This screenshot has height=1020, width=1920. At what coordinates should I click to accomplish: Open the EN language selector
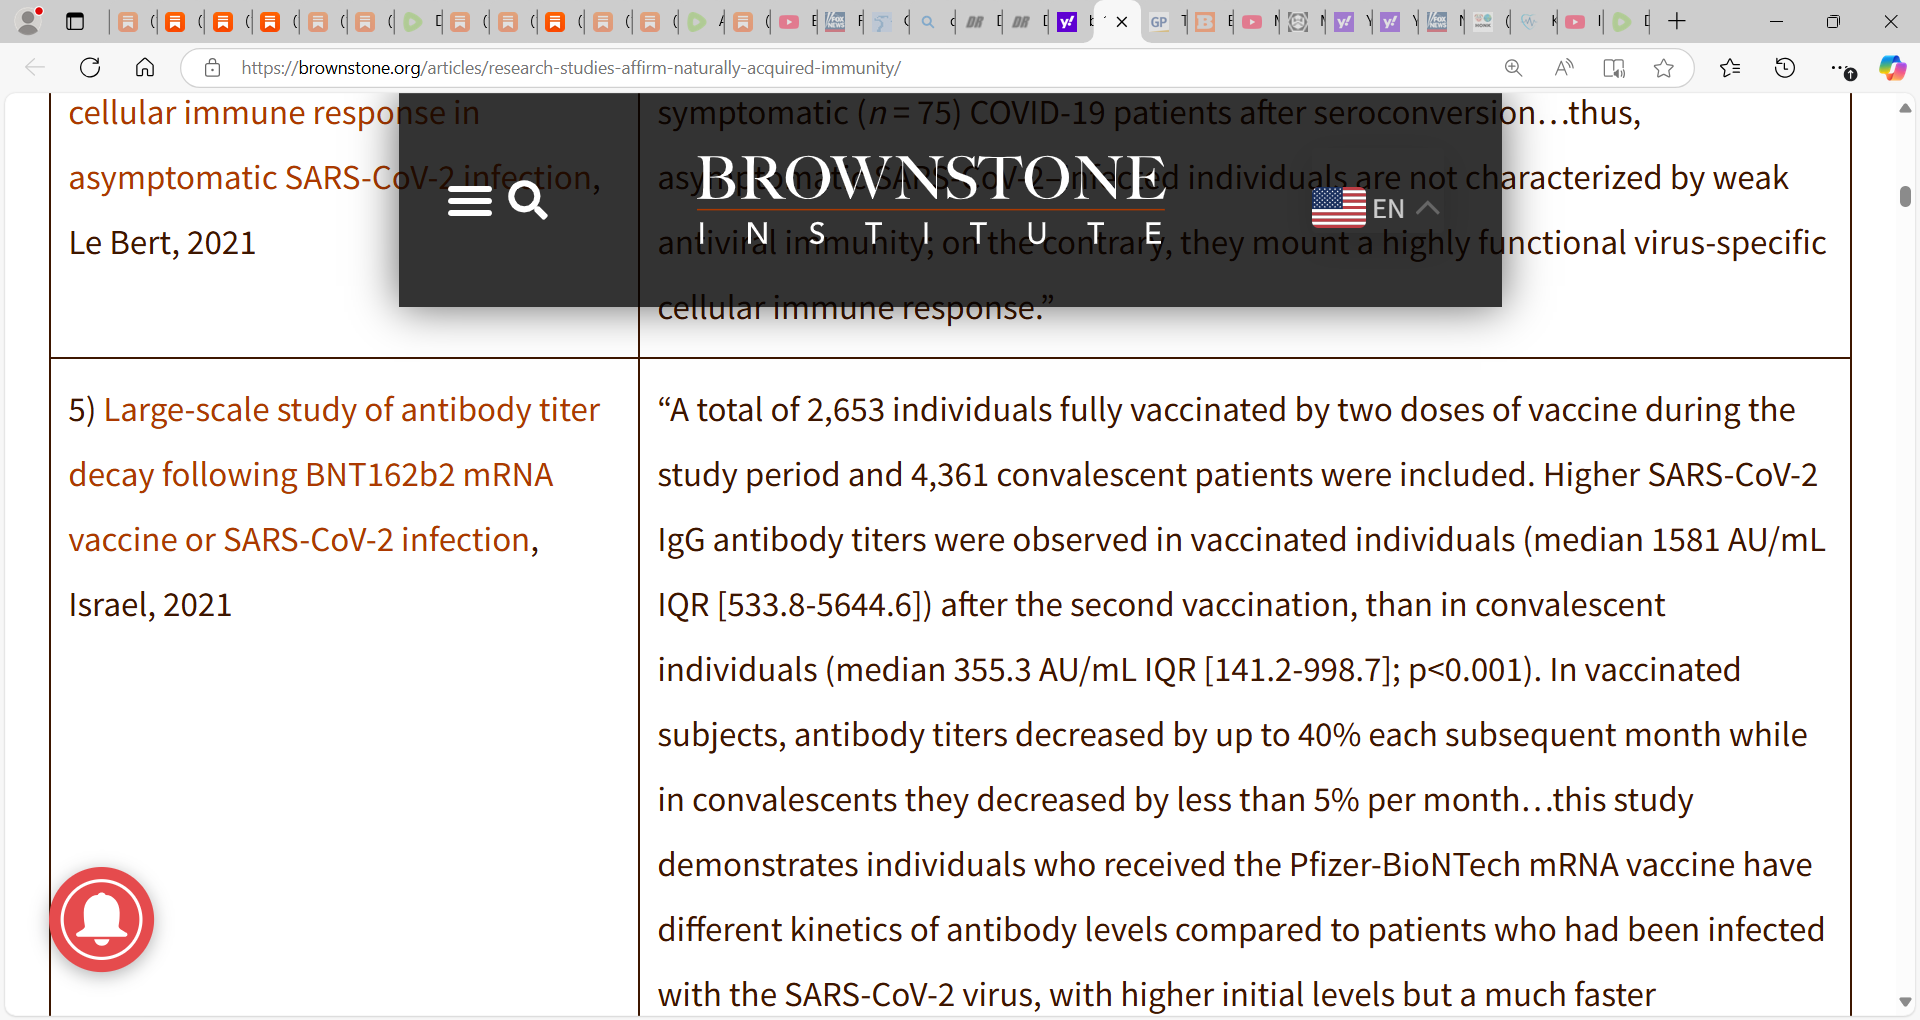click(1376, 208)
